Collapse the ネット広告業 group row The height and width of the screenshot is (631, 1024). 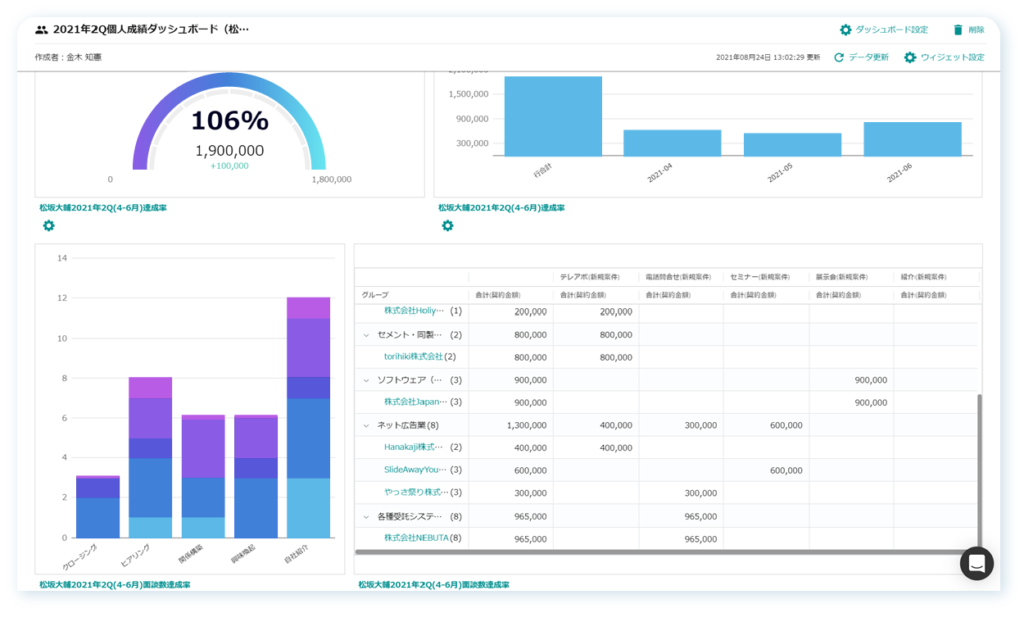(x=366, y=425)
